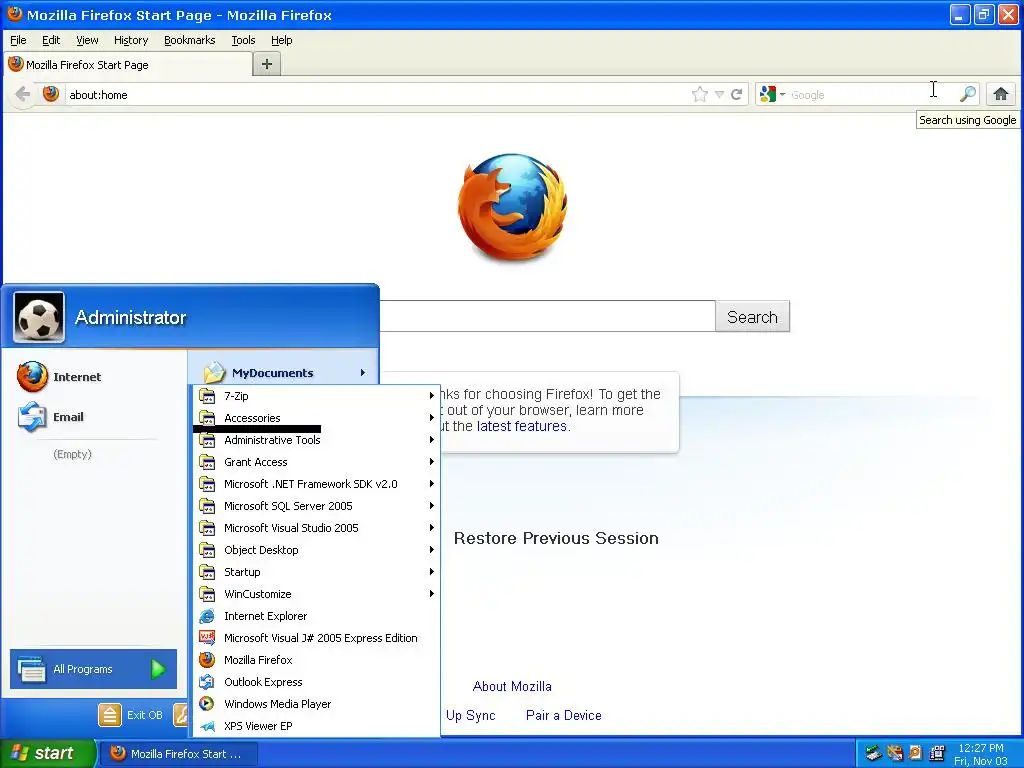The height and width of the screenshot is (768, 1024).
Task: Expand Microsoft Visual Studio 2005 folder
Action: tap(317, 528)
